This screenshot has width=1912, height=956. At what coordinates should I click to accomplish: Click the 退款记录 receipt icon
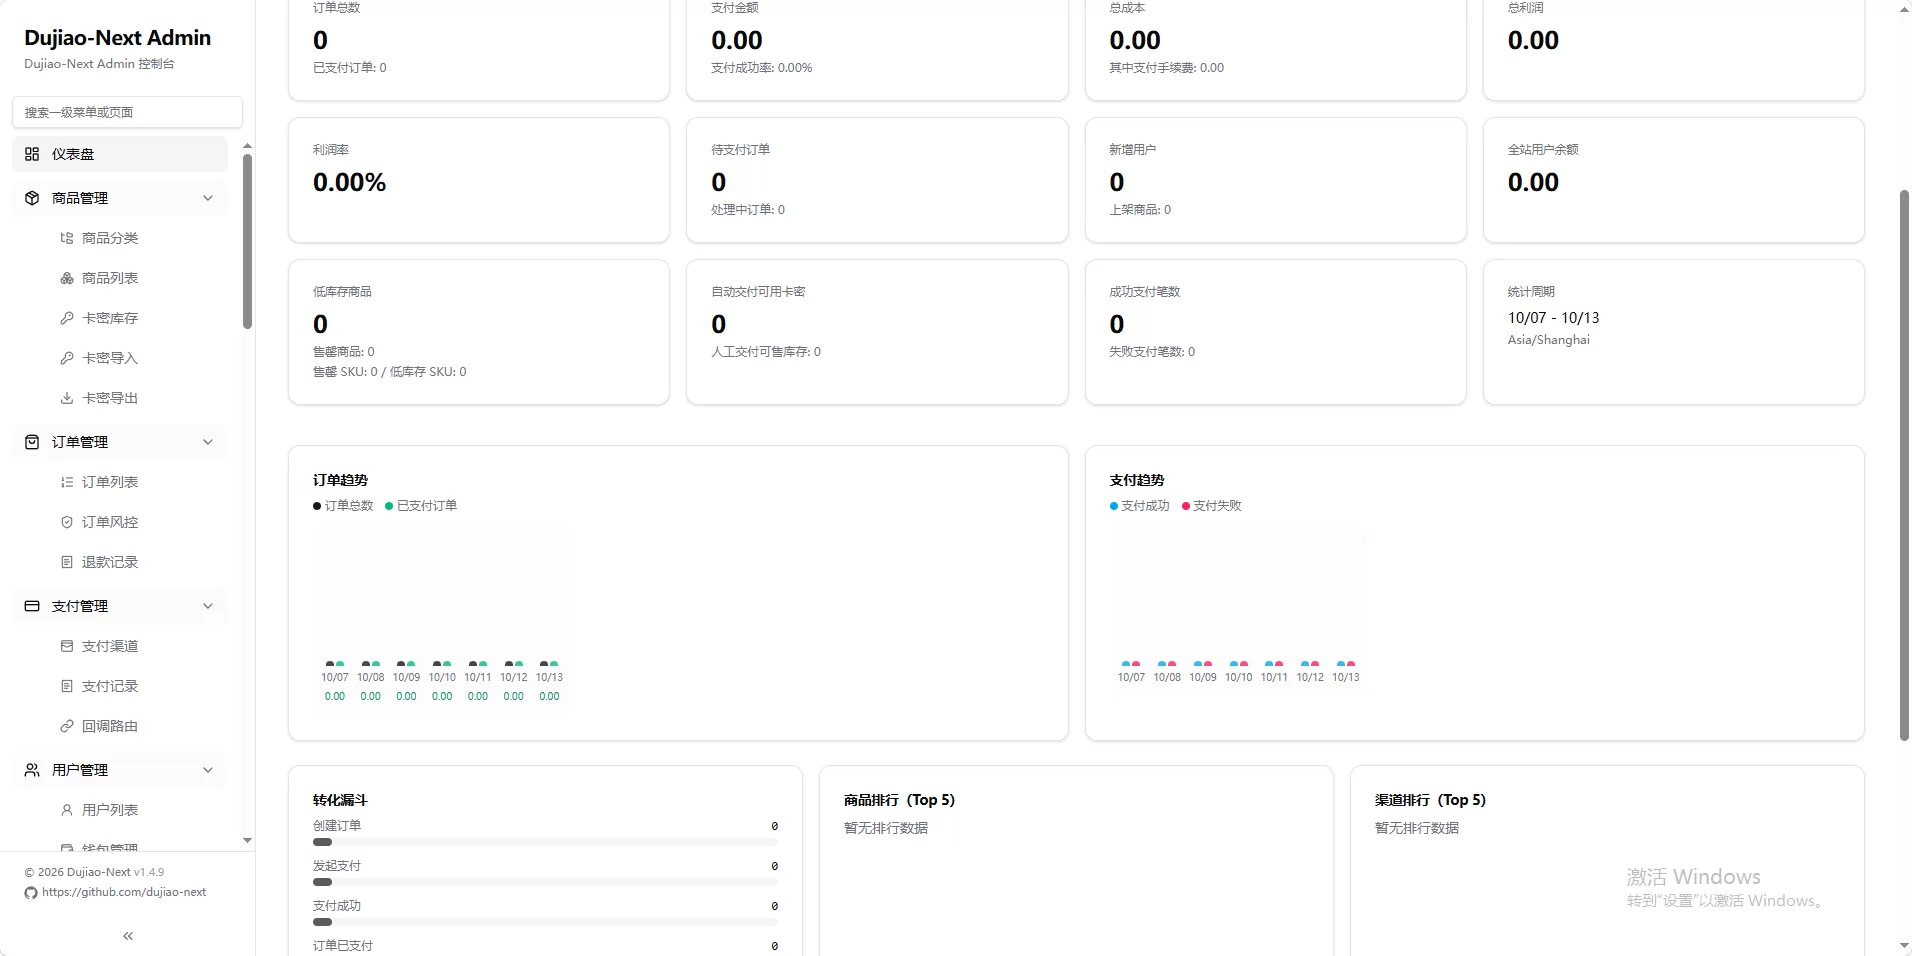(67, 562)
